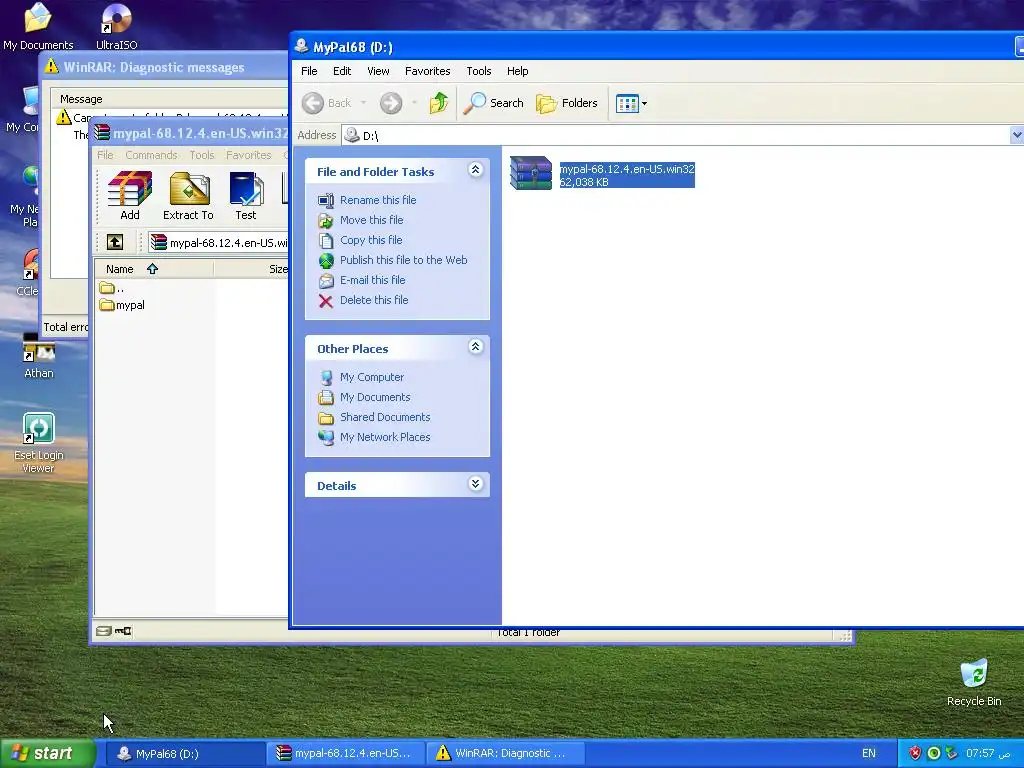Open the My Documents desktop icon
Image resolution: width=1024 pixels, height=768 pixels.
click(38, 26)
